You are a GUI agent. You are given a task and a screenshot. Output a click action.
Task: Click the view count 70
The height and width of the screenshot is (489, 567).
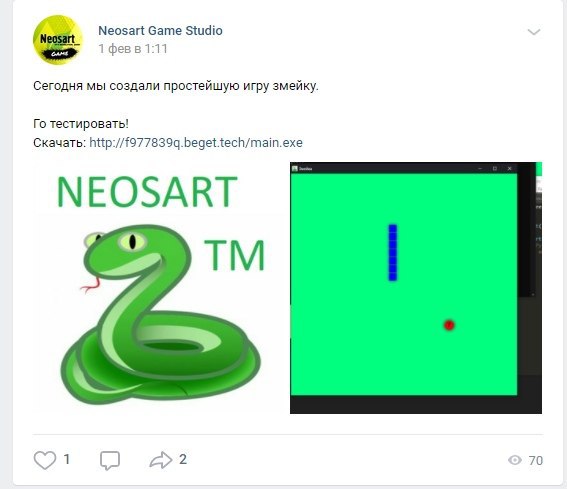[x=536, y=460]
